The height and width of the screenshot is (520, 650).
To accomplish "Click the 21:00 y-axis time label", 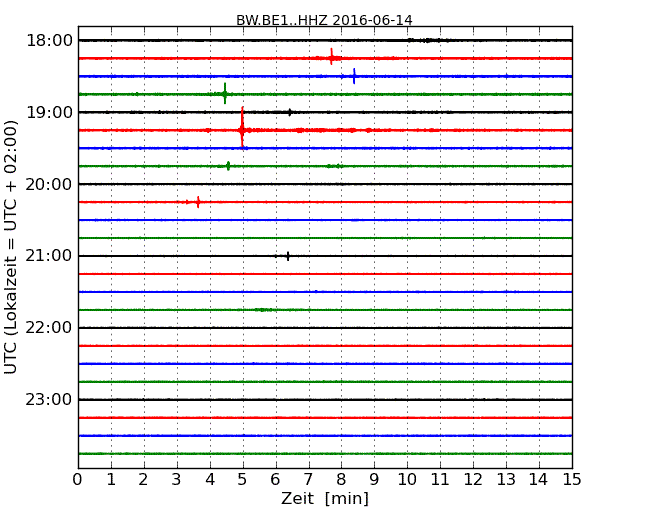I will 49,256.
